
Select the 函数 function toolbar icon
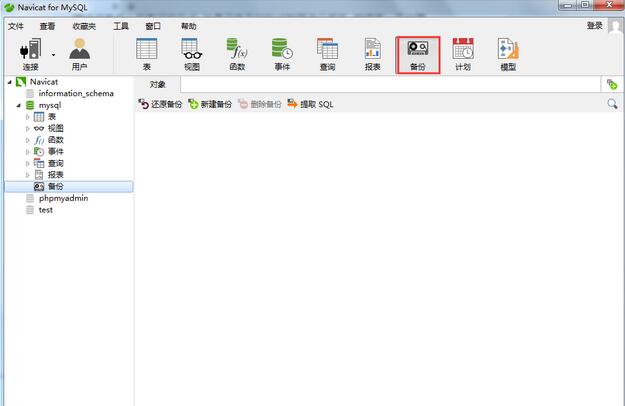point(237,55)
